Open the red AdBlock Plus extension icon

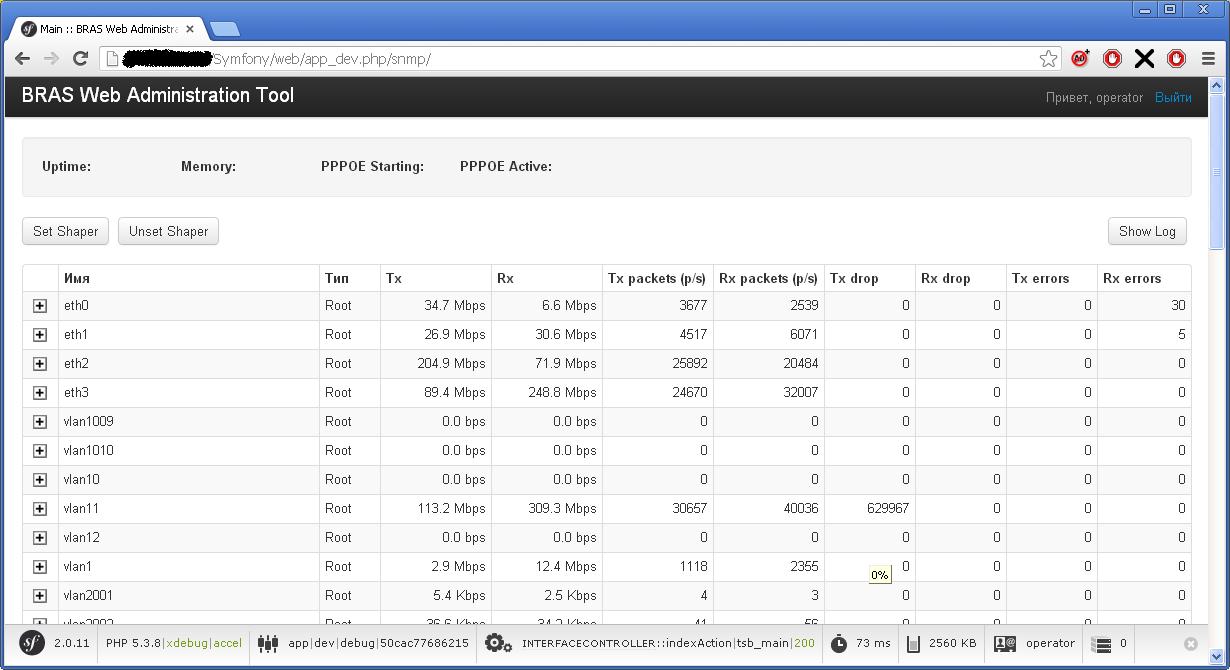[1080, 59]
